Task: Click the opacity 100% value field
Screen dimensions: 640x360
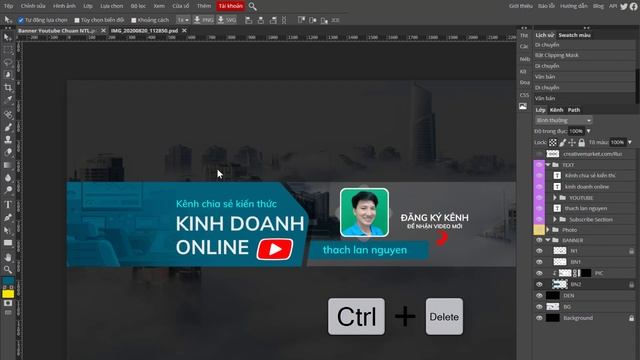Action: [576, 131]
